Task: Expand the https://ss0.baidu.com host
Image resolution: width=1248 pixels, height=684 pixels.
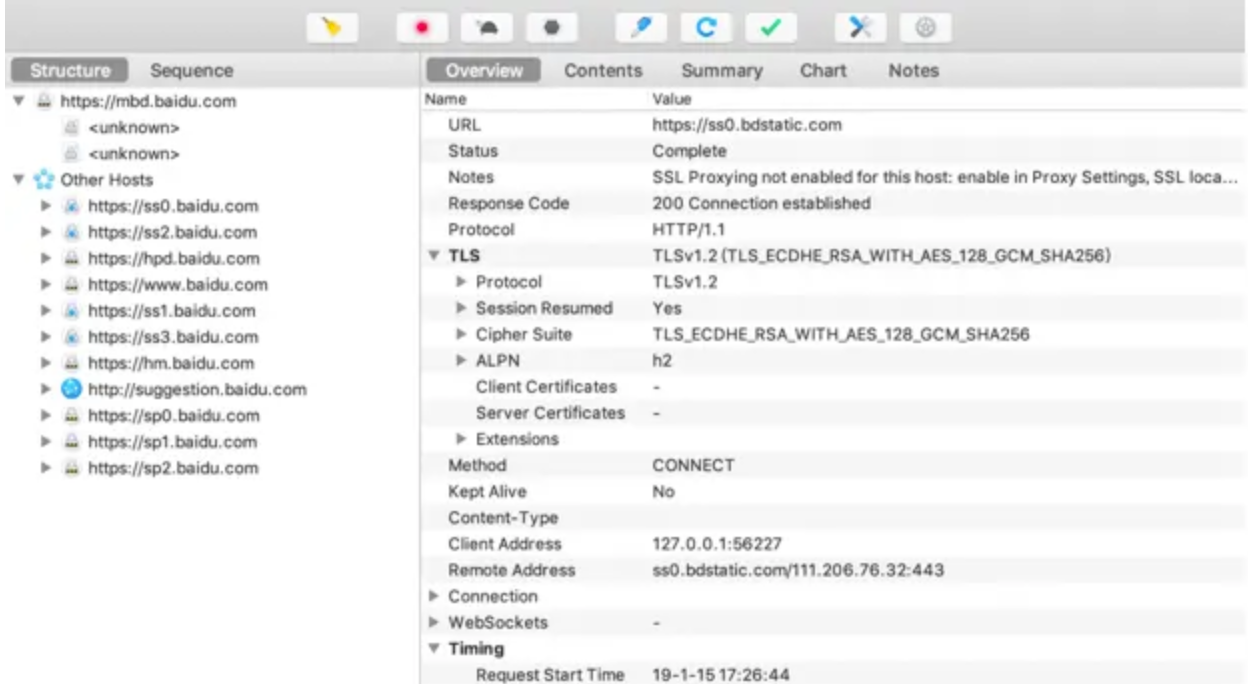Action: pos(45,206)
